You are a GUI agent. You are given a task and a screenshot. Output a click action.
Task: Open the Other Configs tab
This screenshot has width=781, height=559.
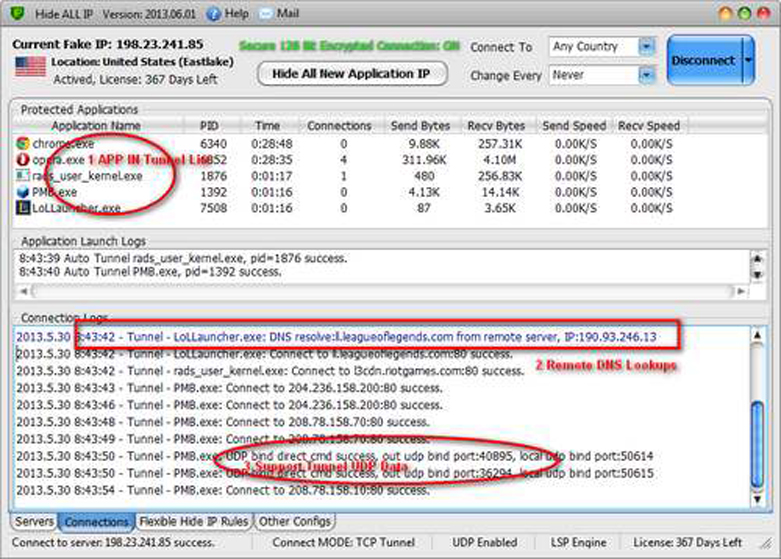click(295, 522)
